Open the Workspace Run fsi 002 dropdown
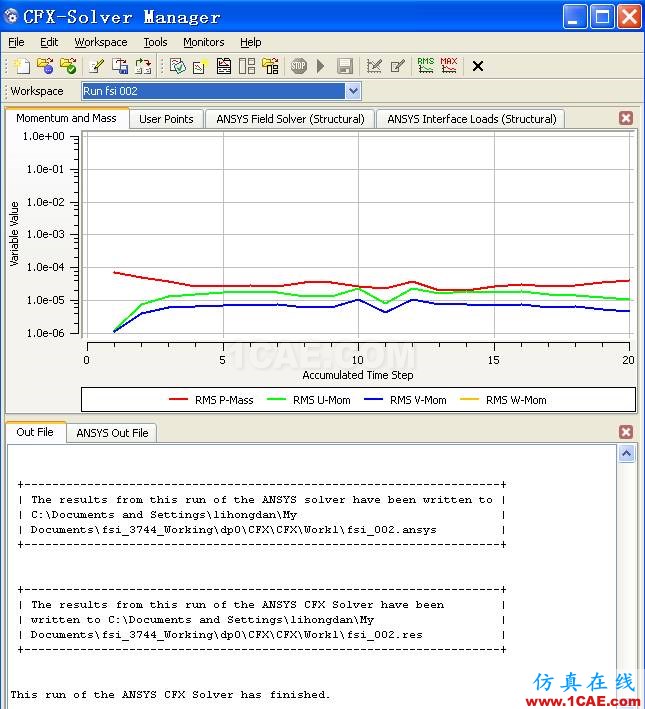The width and height of the screenshot is (645, 709). [x=353, y=91]
